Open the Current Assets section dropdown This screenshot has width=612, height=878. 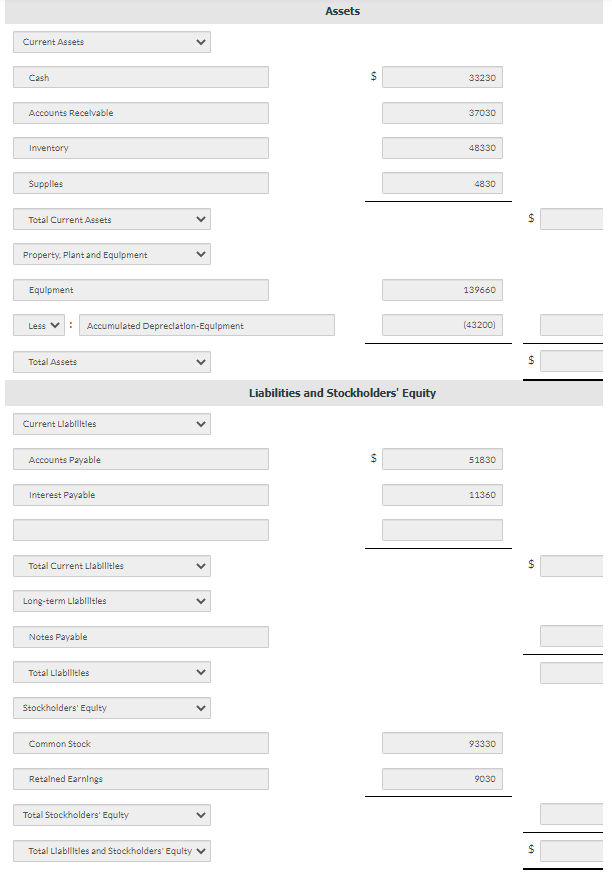(111, 42)
